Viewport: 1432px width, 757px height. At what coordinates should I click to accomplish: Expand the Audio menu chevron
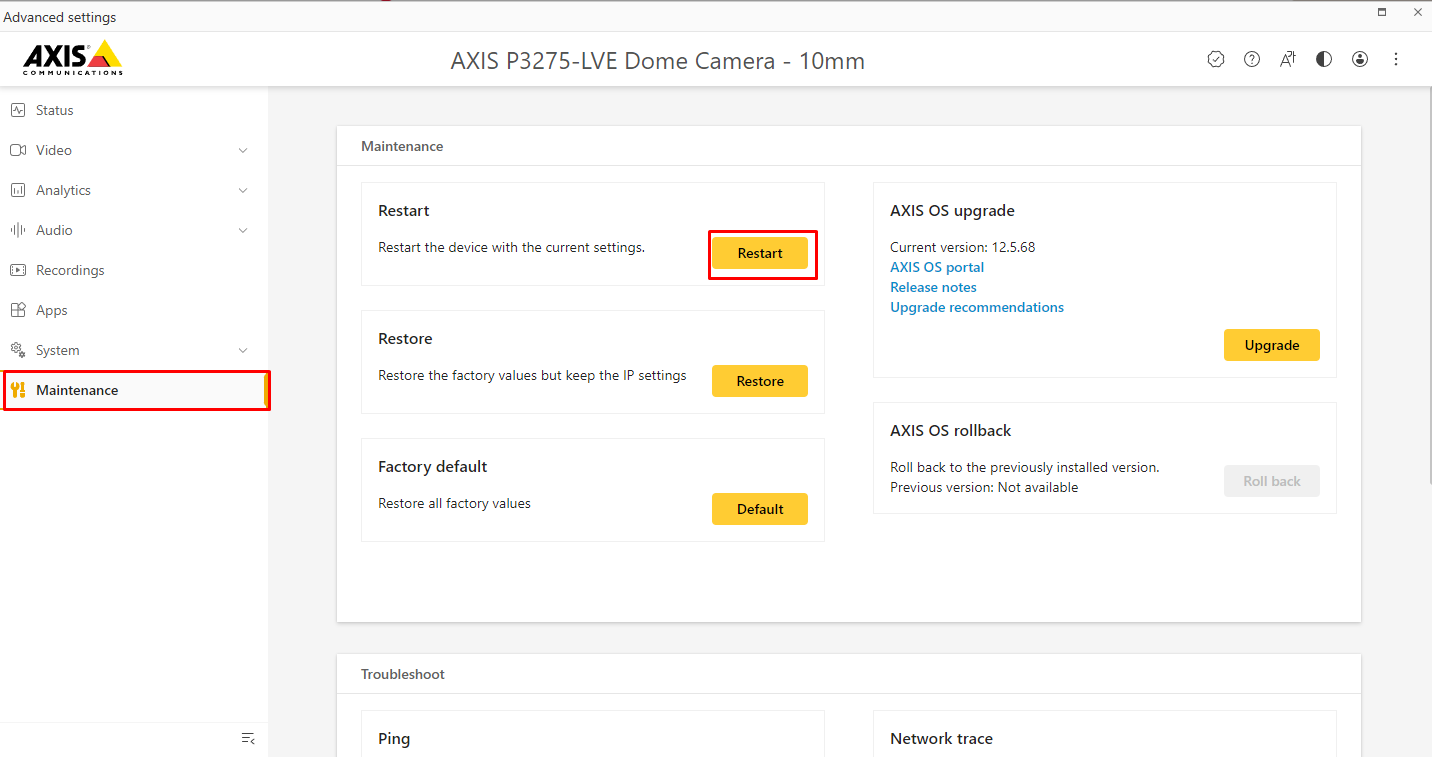click(243, 230)
